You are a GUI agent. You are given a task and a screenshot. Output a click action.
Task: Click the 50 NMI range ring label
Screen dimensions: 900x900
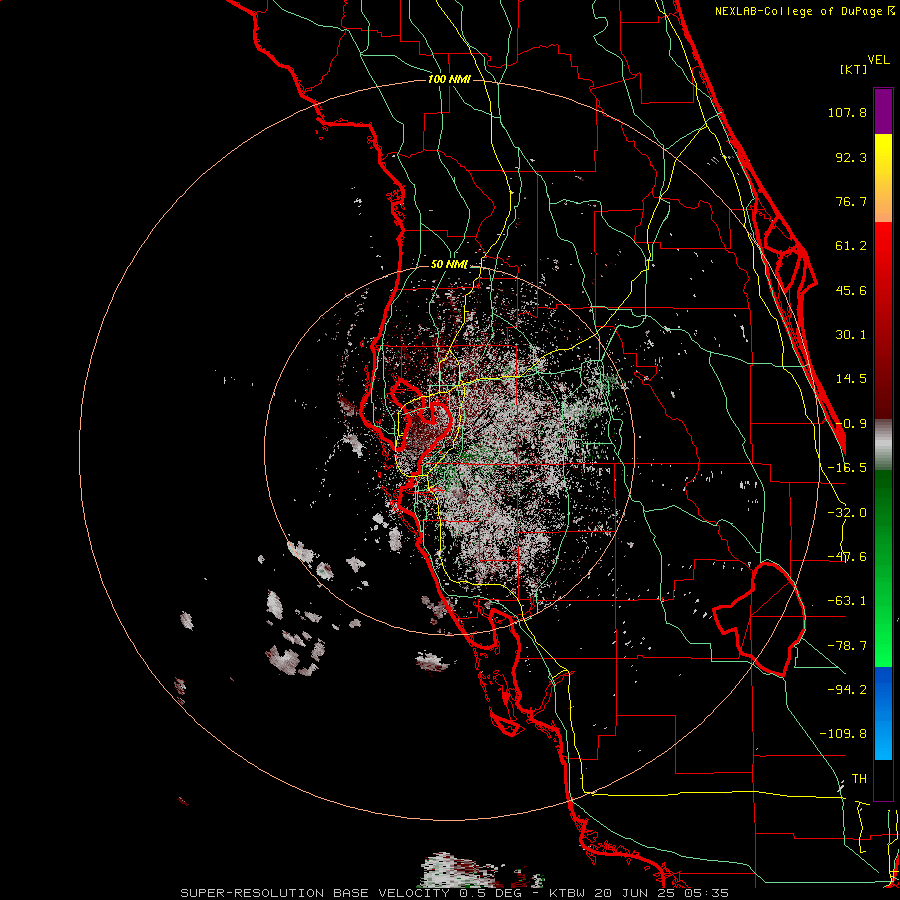(x=449, y=265)
